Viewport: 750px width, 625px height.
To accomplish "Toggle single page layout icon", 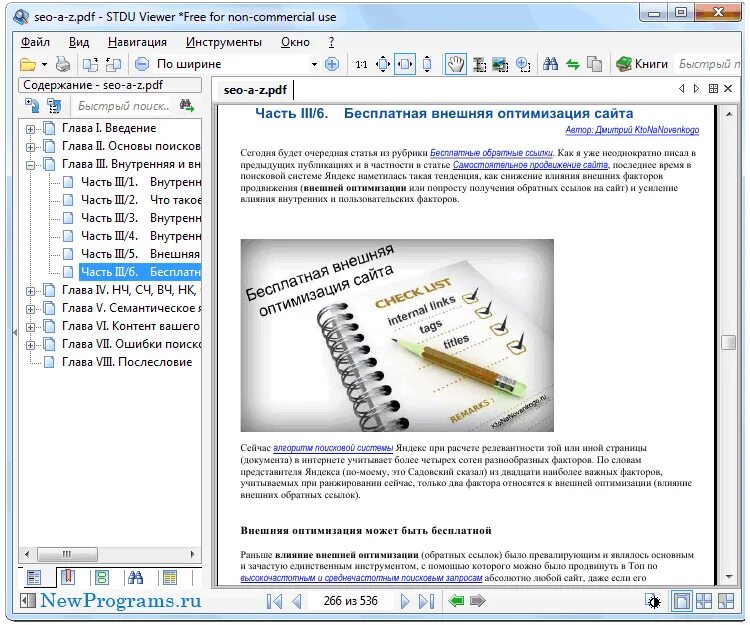I will (x=681, y=601).
